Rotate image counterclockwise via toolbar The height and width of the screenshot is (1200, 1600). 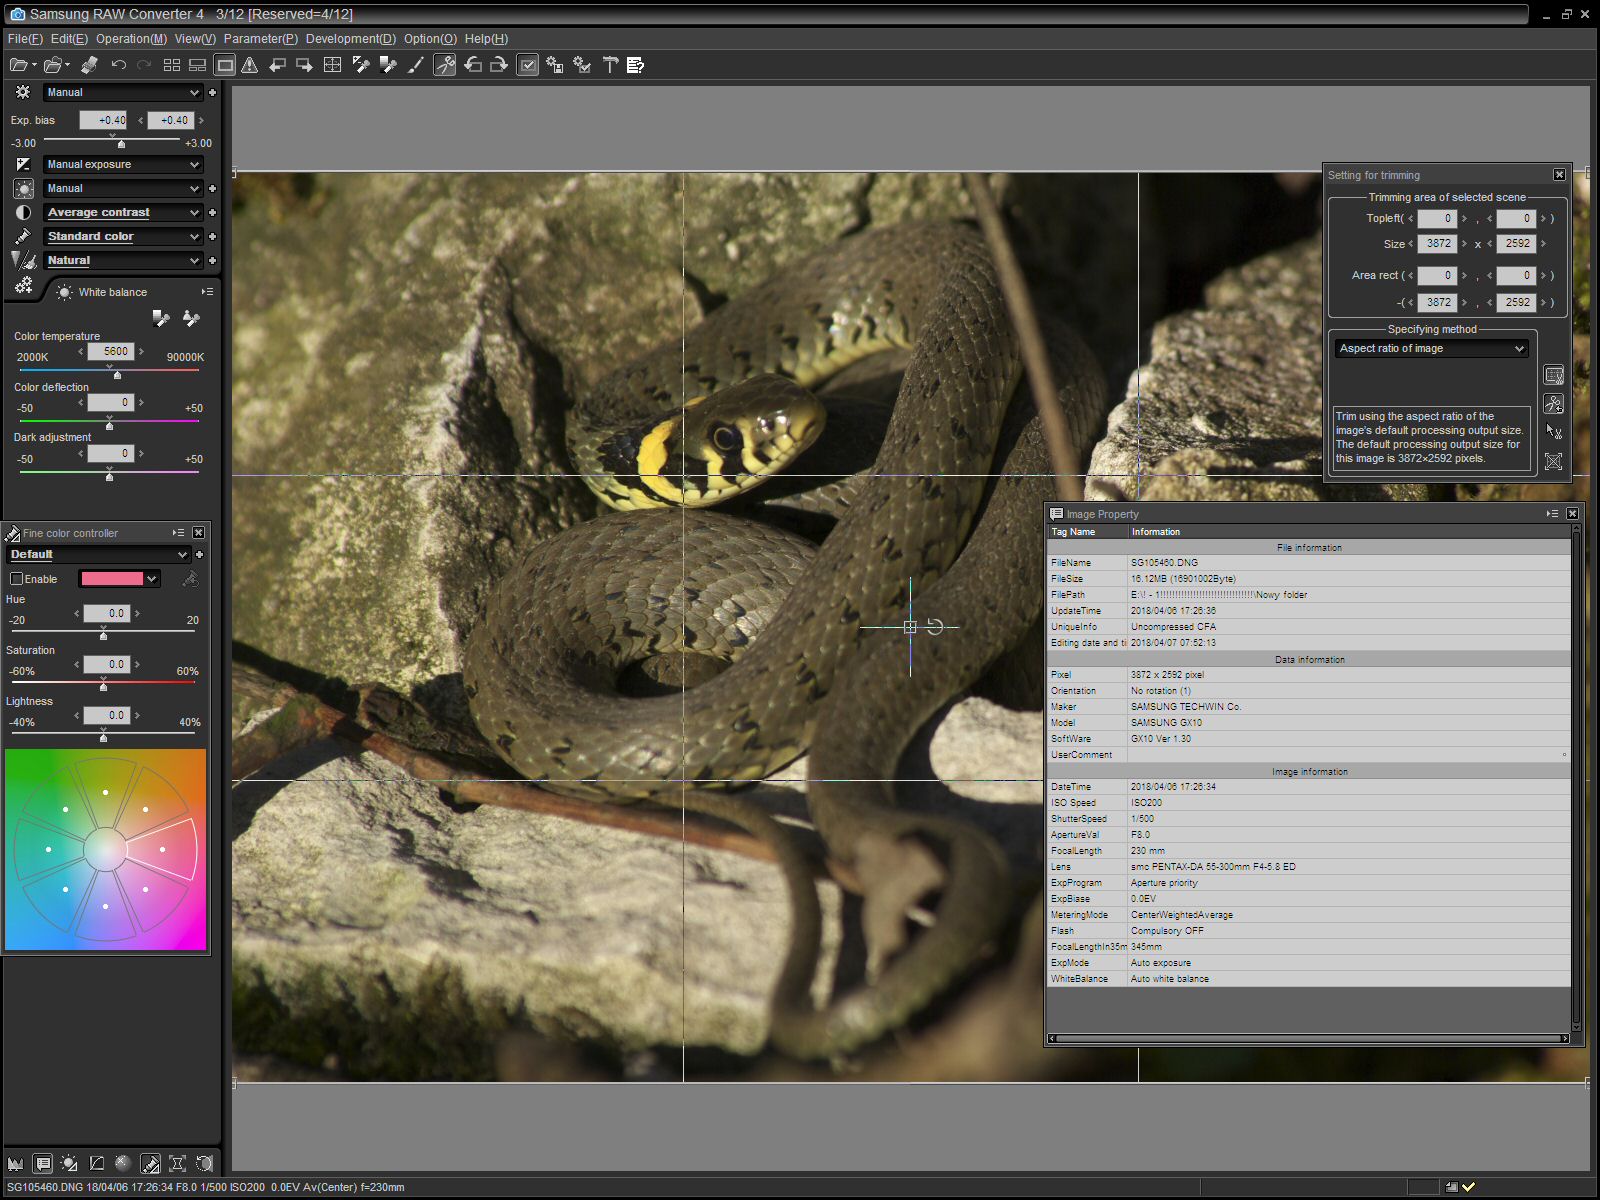pos(473,65)
